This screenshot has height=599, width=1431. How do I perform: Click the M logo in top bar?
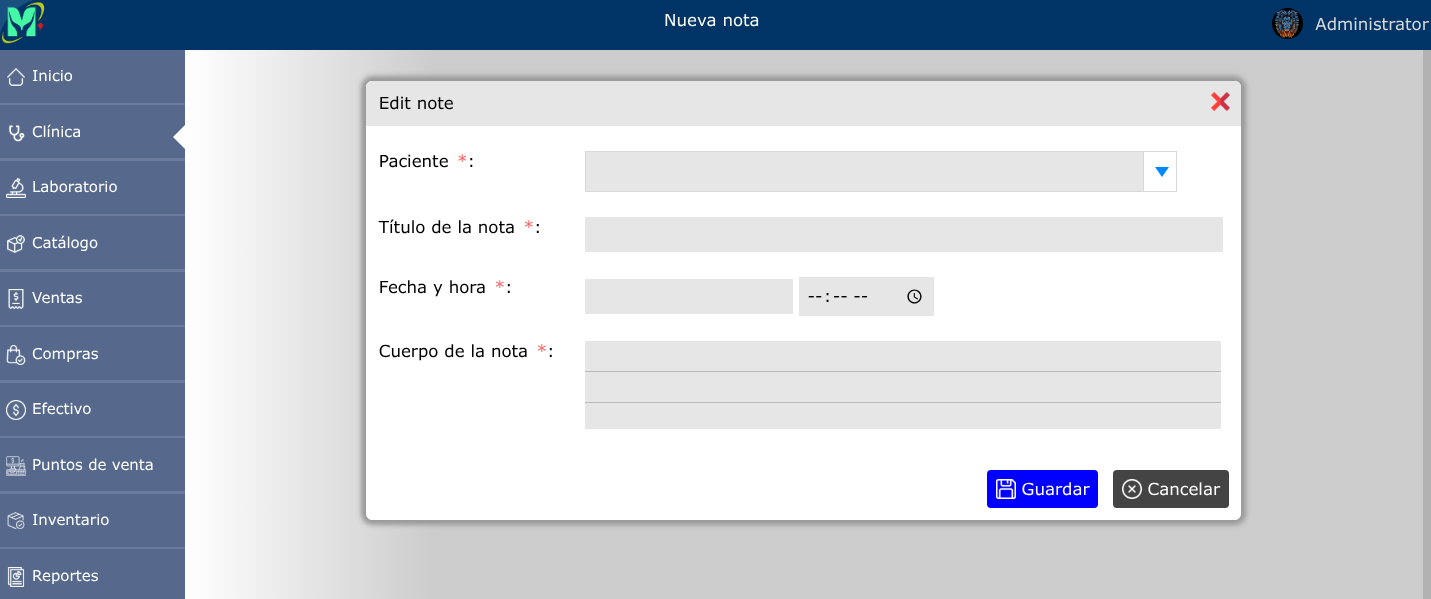(x=22, y=22)
